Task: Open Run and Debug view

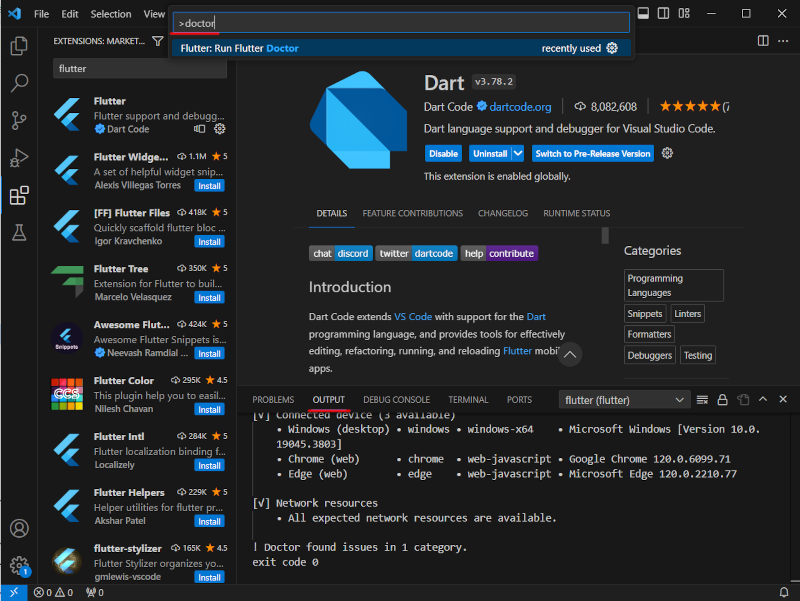Action: tap(19, 158)
